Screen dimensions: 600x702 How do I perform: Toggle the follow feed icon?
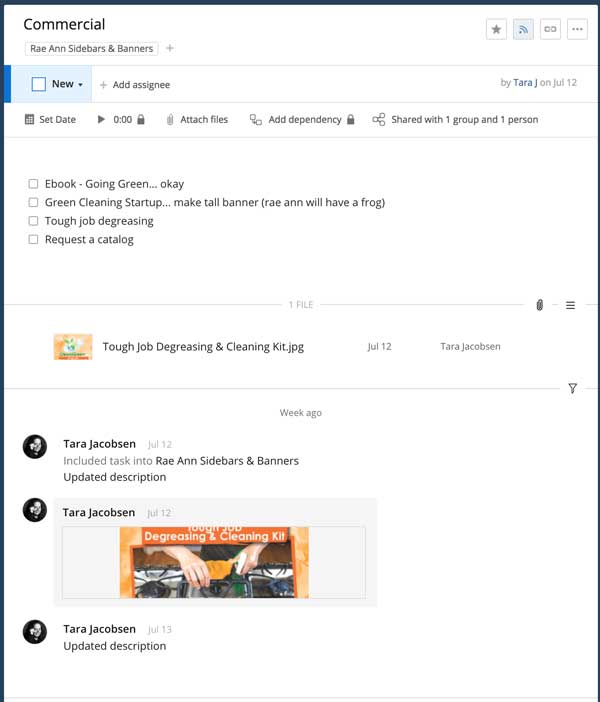(523, 30)
